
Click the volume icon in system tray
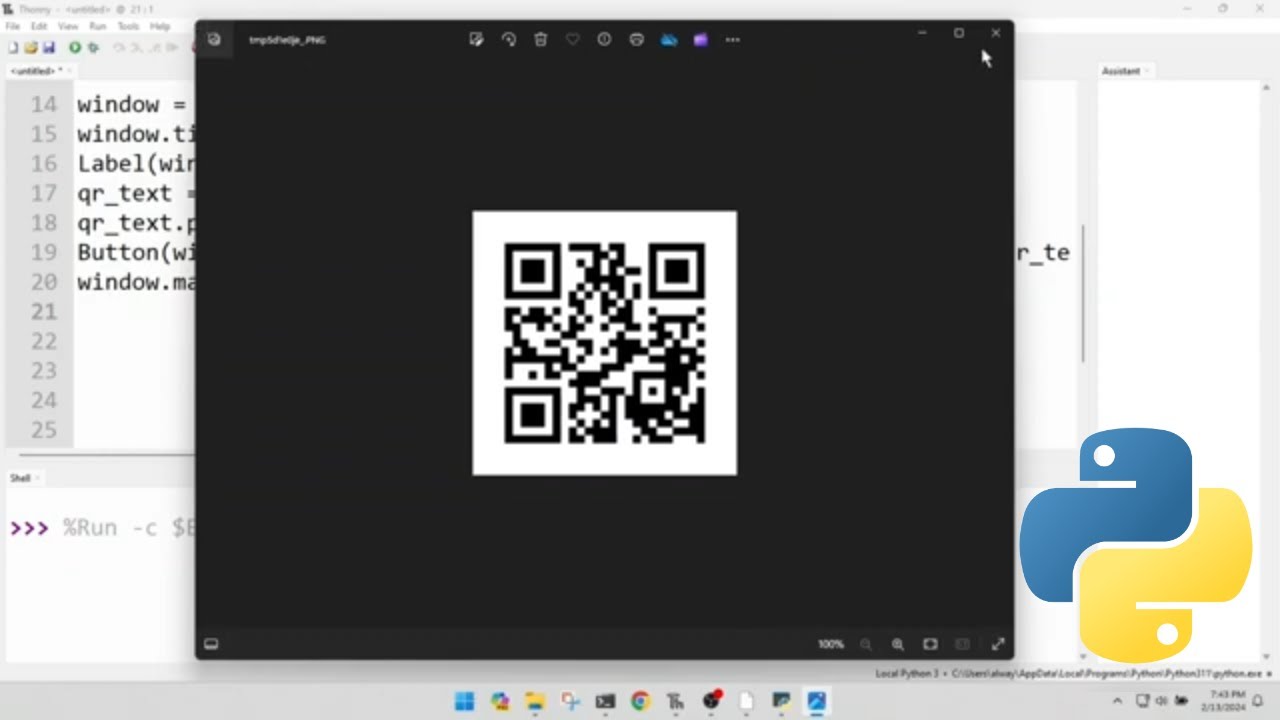pyautogui.click(x=1163, y=700)
